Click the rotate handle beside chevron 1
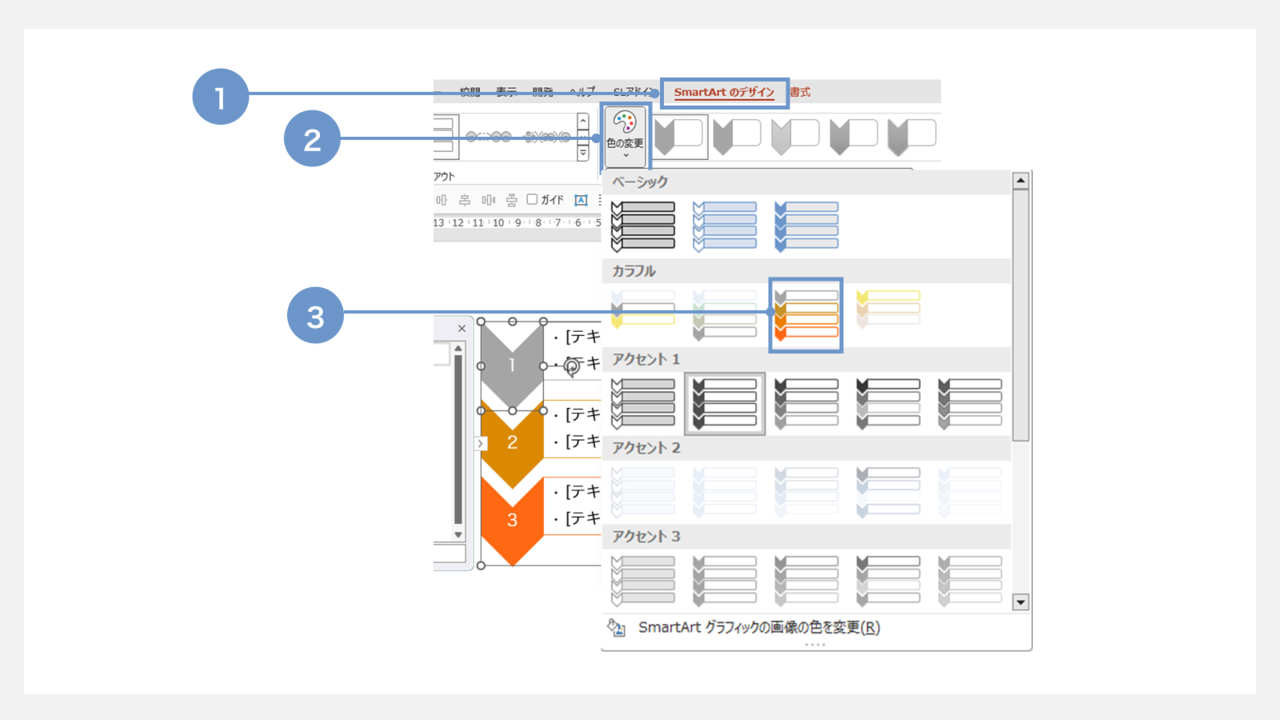The image size is (1280, 720). click(x=571, y=367)
